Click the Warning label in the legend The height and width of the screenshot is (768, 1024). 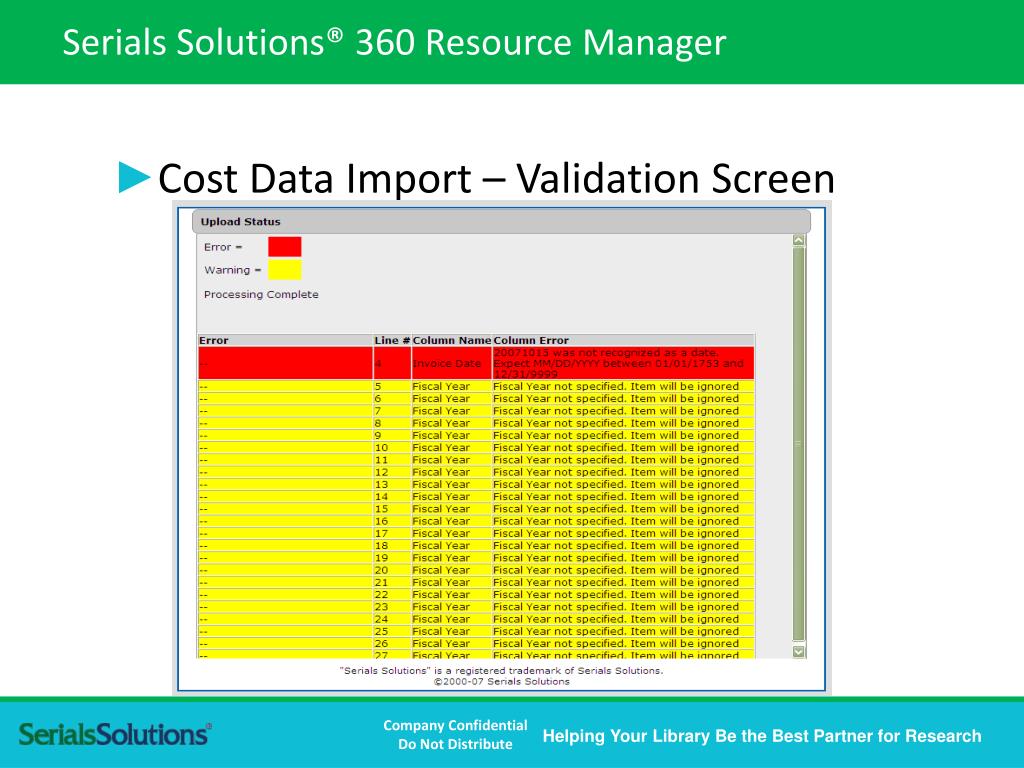click(232, 270)
